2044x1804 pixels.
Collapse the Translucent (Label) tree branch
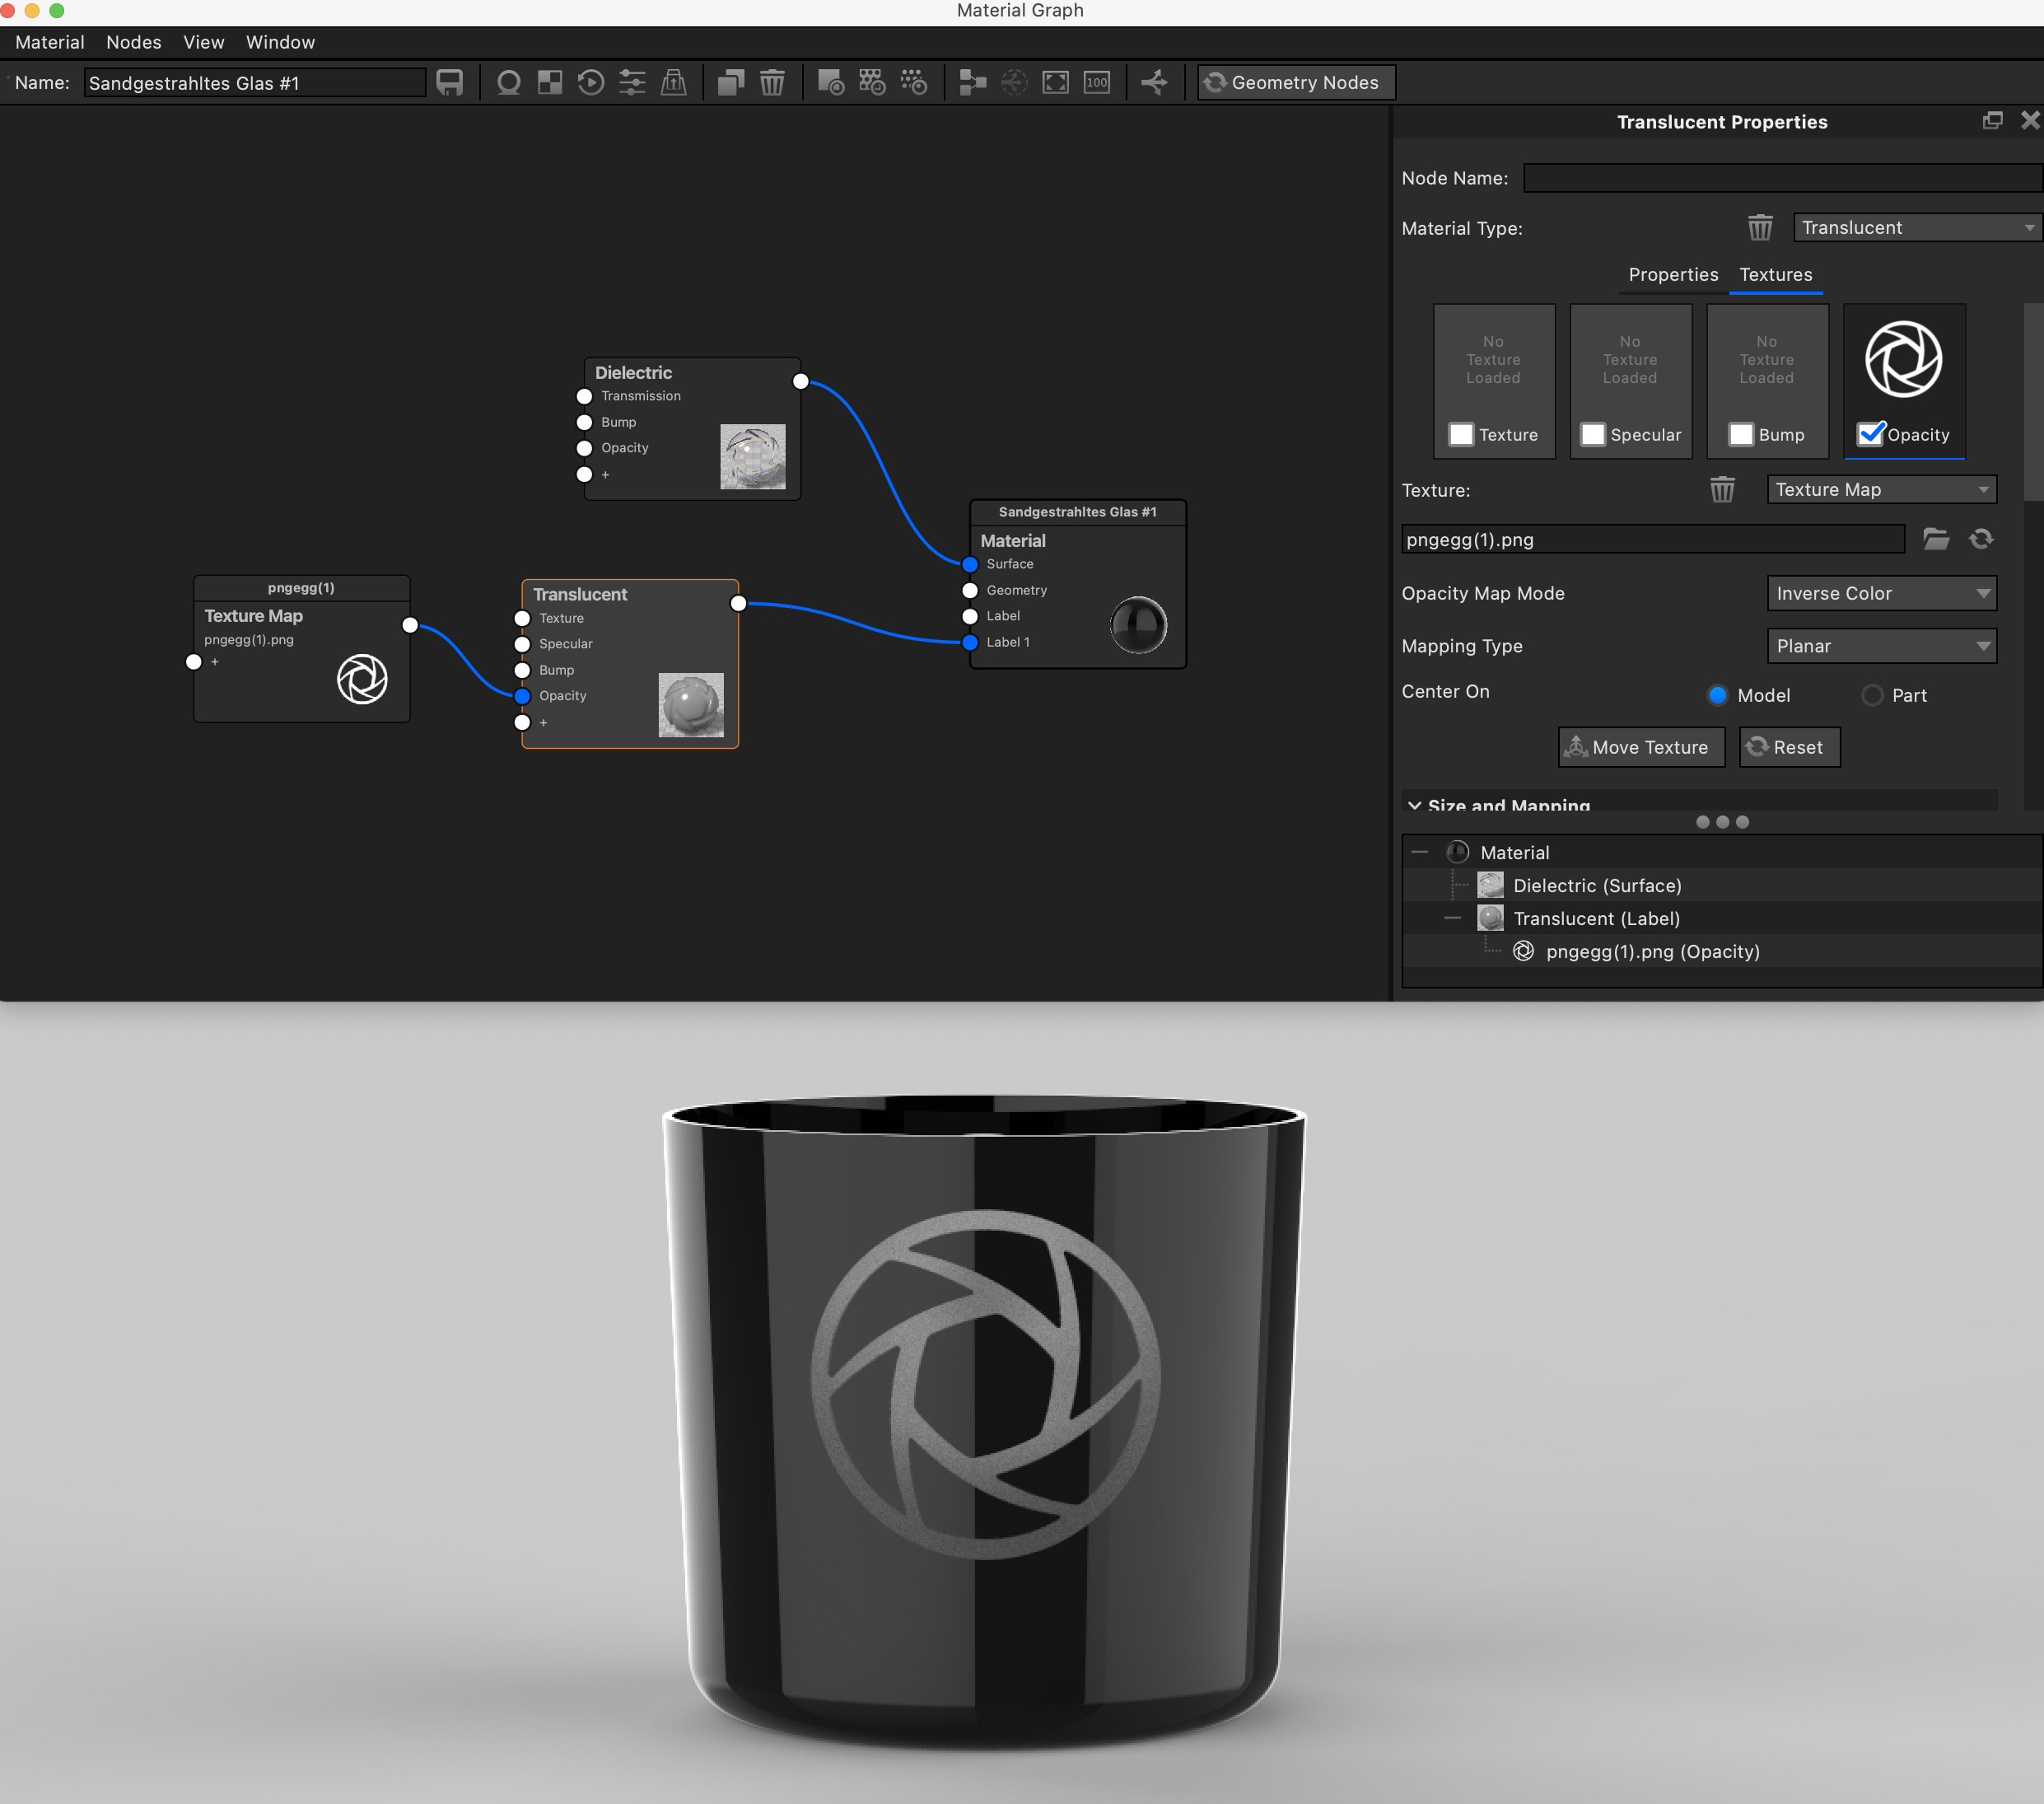tap(1453, 918)
